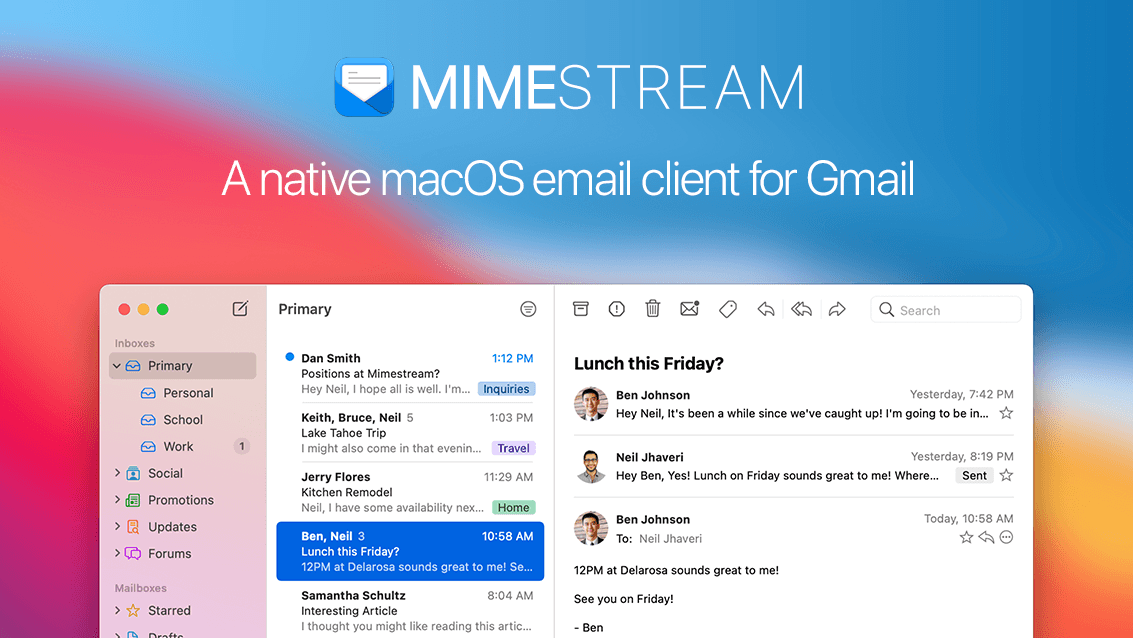Click Ben Johnson's avatar on the 10:58 AM message

591,528
